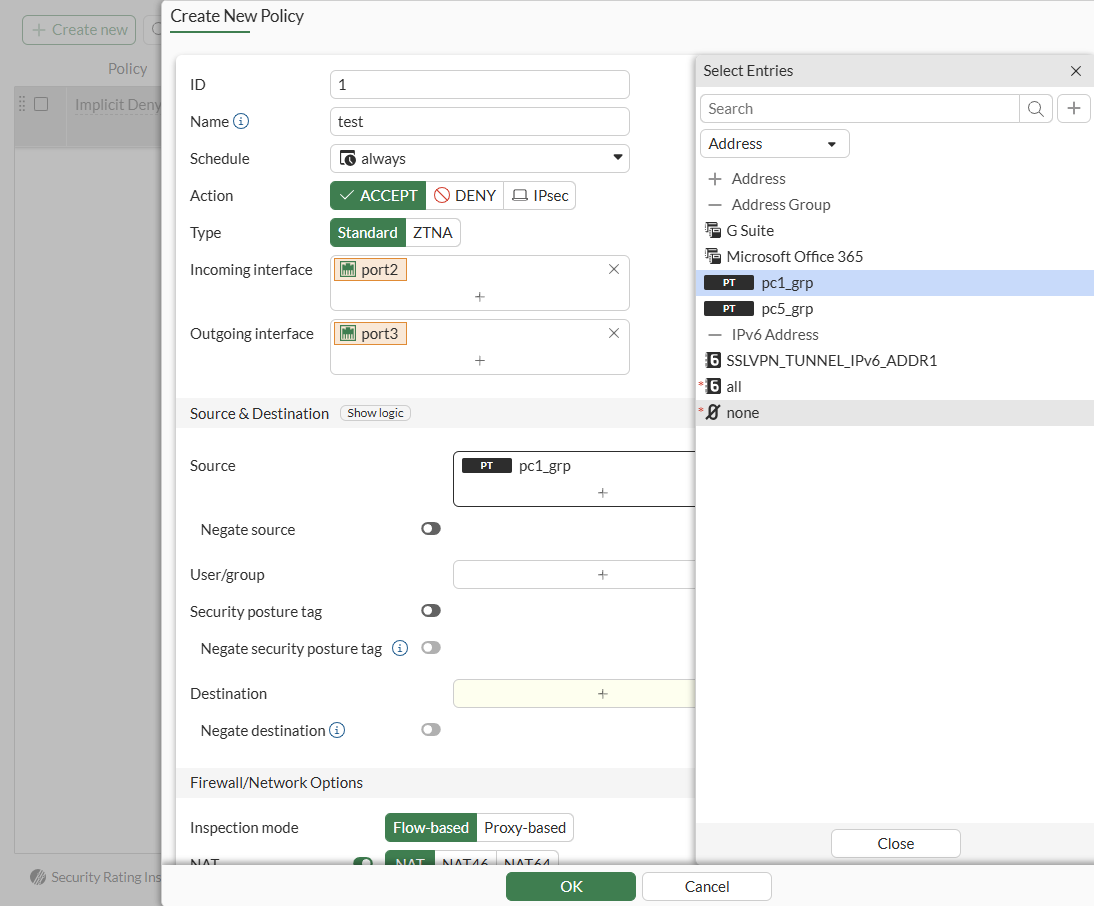Click the search magnifier icon in Select Entries
Viewport: 1094px width, 906px height.
pyautogui.click(x=1036, y=109)
